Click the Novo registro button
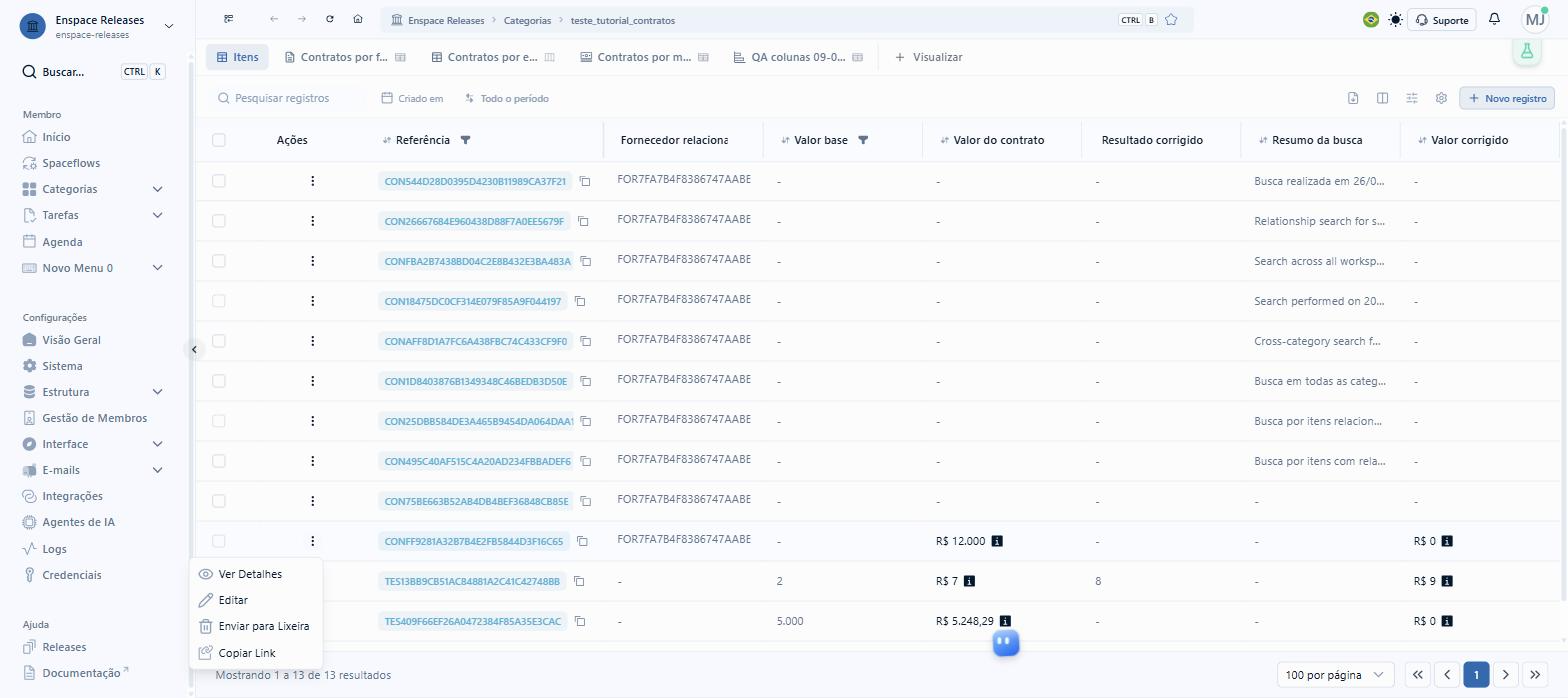The image size is (1568, 698). pyautogui.click(x=1507, y=98)
